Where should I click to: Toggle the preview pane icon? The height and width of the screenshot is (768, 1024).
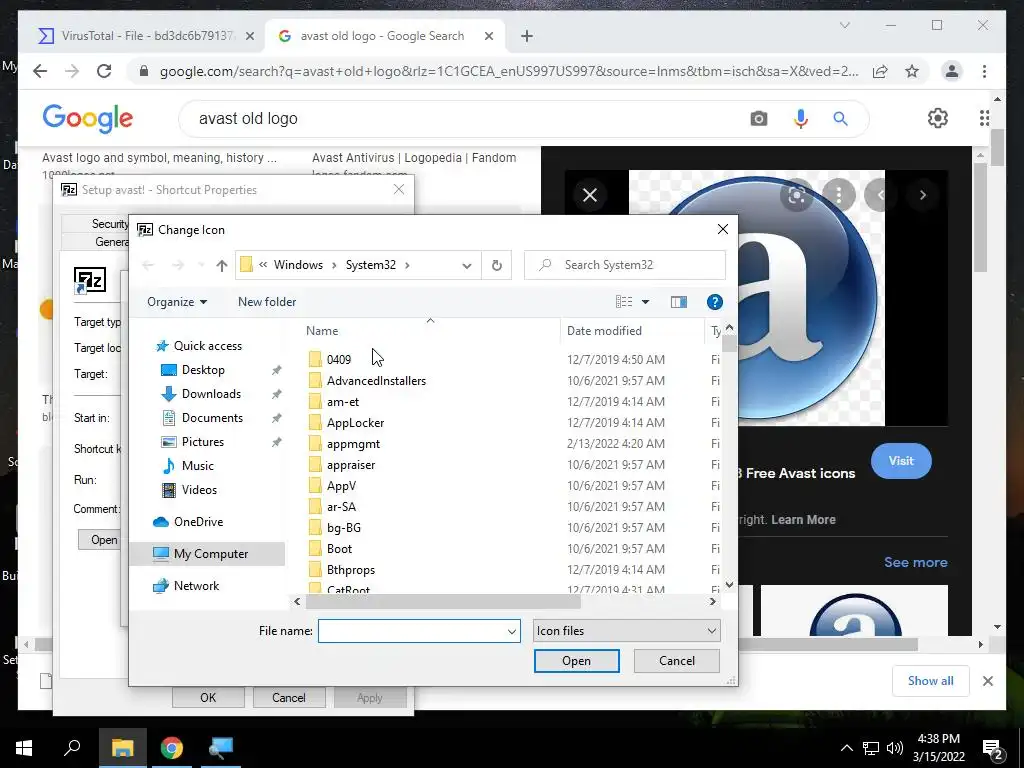point(679,302)
